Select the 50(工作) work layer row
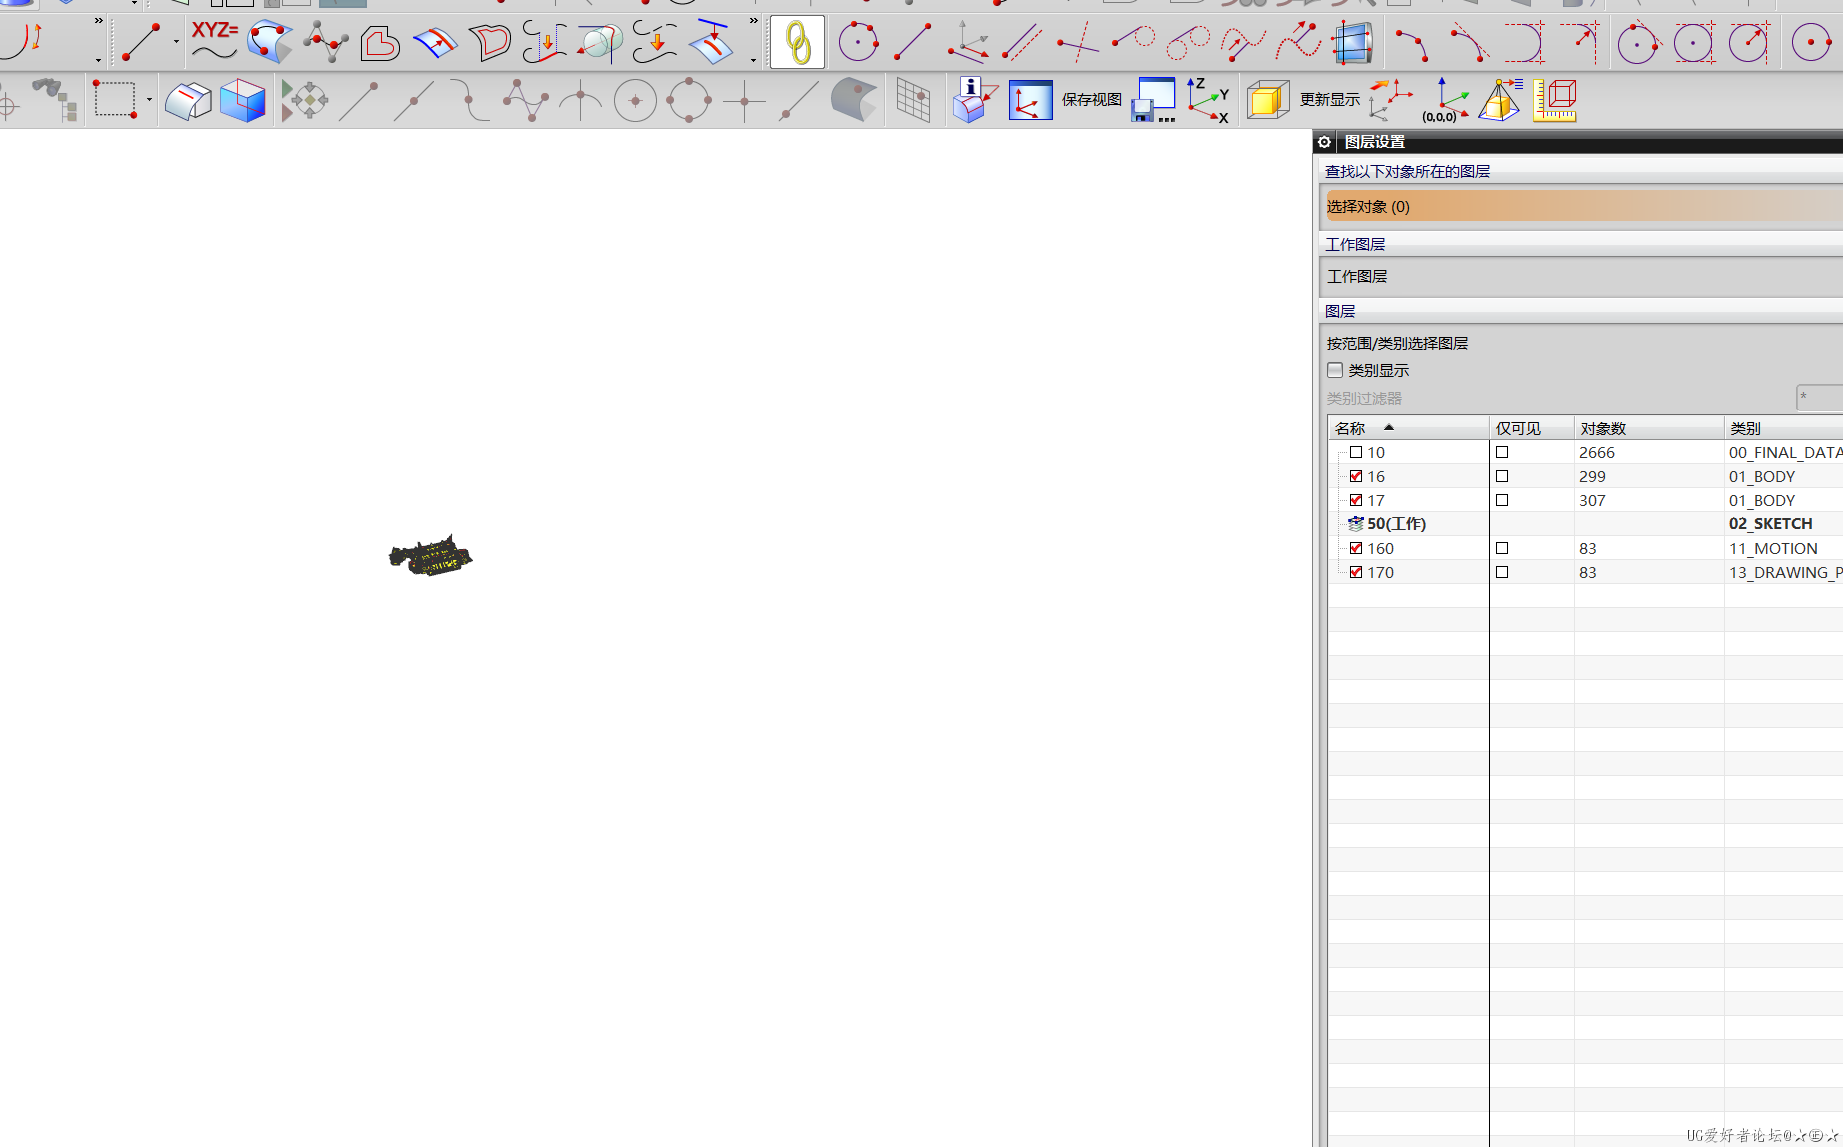 [1586, 524]
